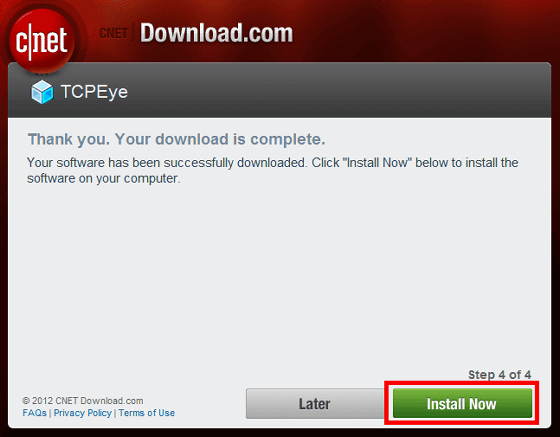The height and width of the screenshot is (437, 560).
Task: Click the "Thank you. Your download is complete." heading
Action: coord(177,139)
